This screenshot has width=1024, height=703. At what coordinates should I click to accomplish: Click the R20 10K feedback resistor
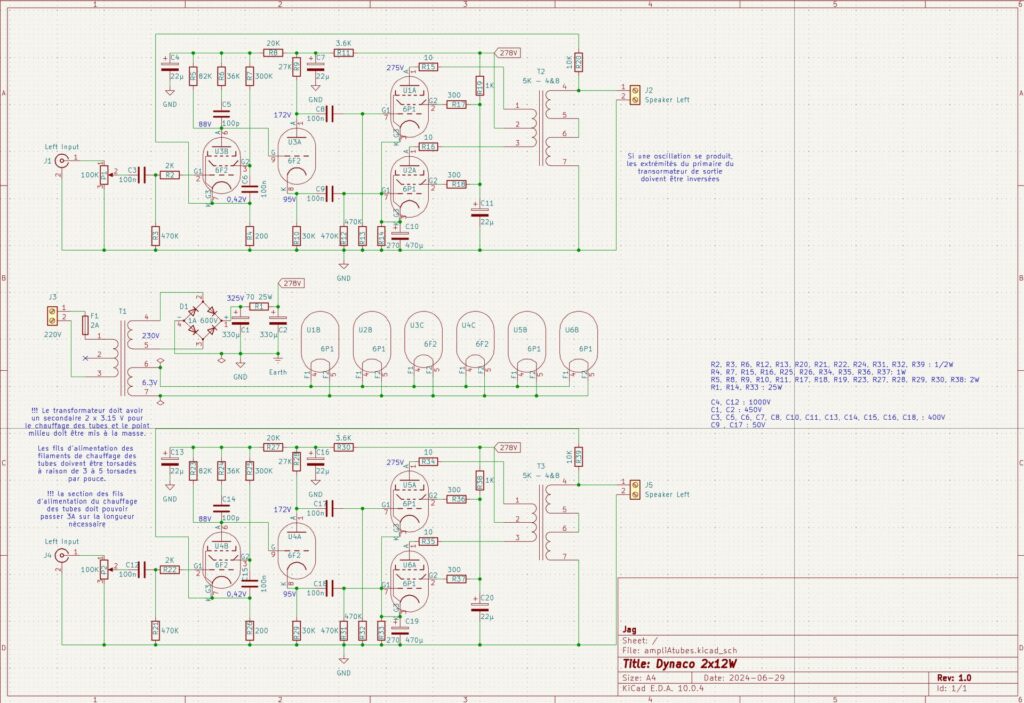(579, 62)
